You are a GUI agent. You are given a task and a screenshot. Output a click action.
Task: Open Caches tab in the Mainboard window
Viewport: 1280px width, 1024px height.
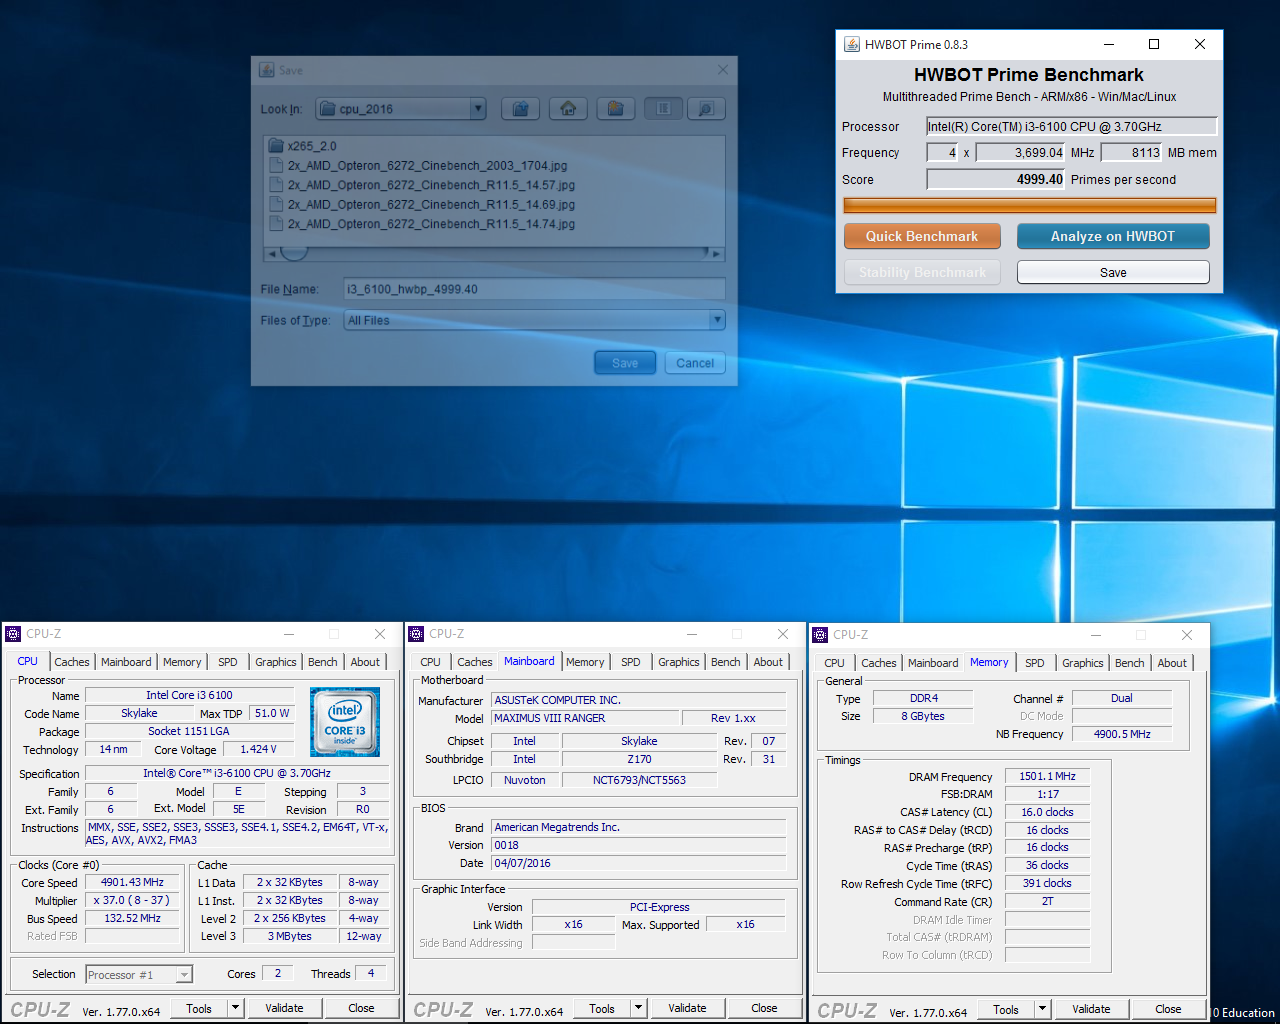tap(475, 662)
